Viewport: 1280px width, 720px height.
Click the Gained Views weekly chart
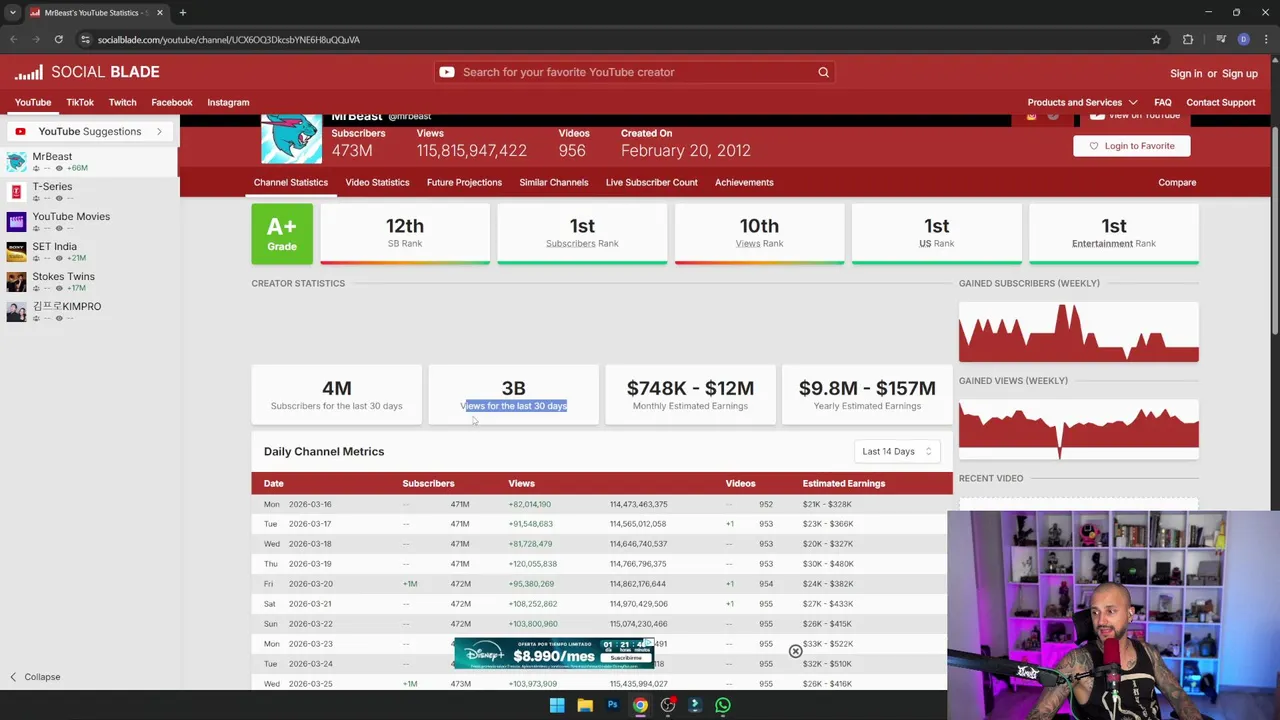[1078, 429]
